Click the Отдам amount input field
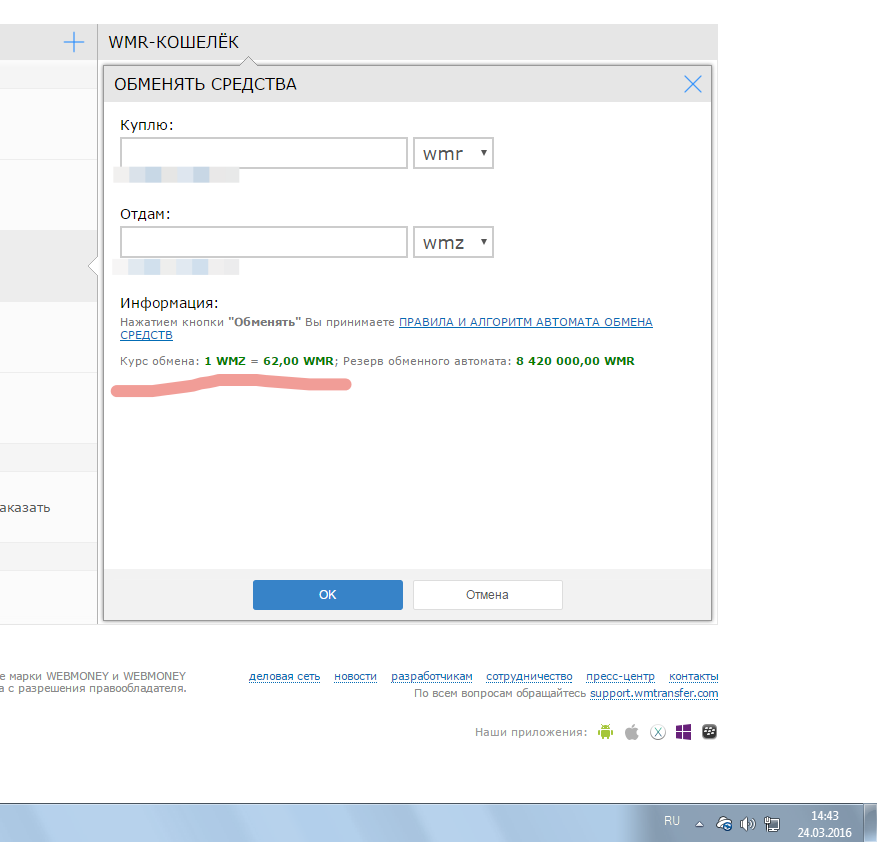Viewport: 877px width, 842px height. point(264,242)
